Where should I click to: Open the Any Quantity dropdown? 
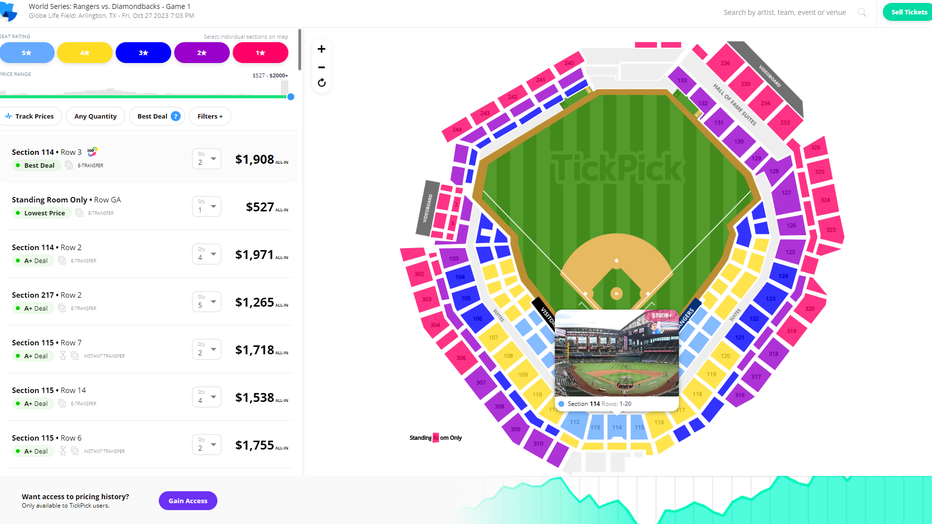[95, 116]
